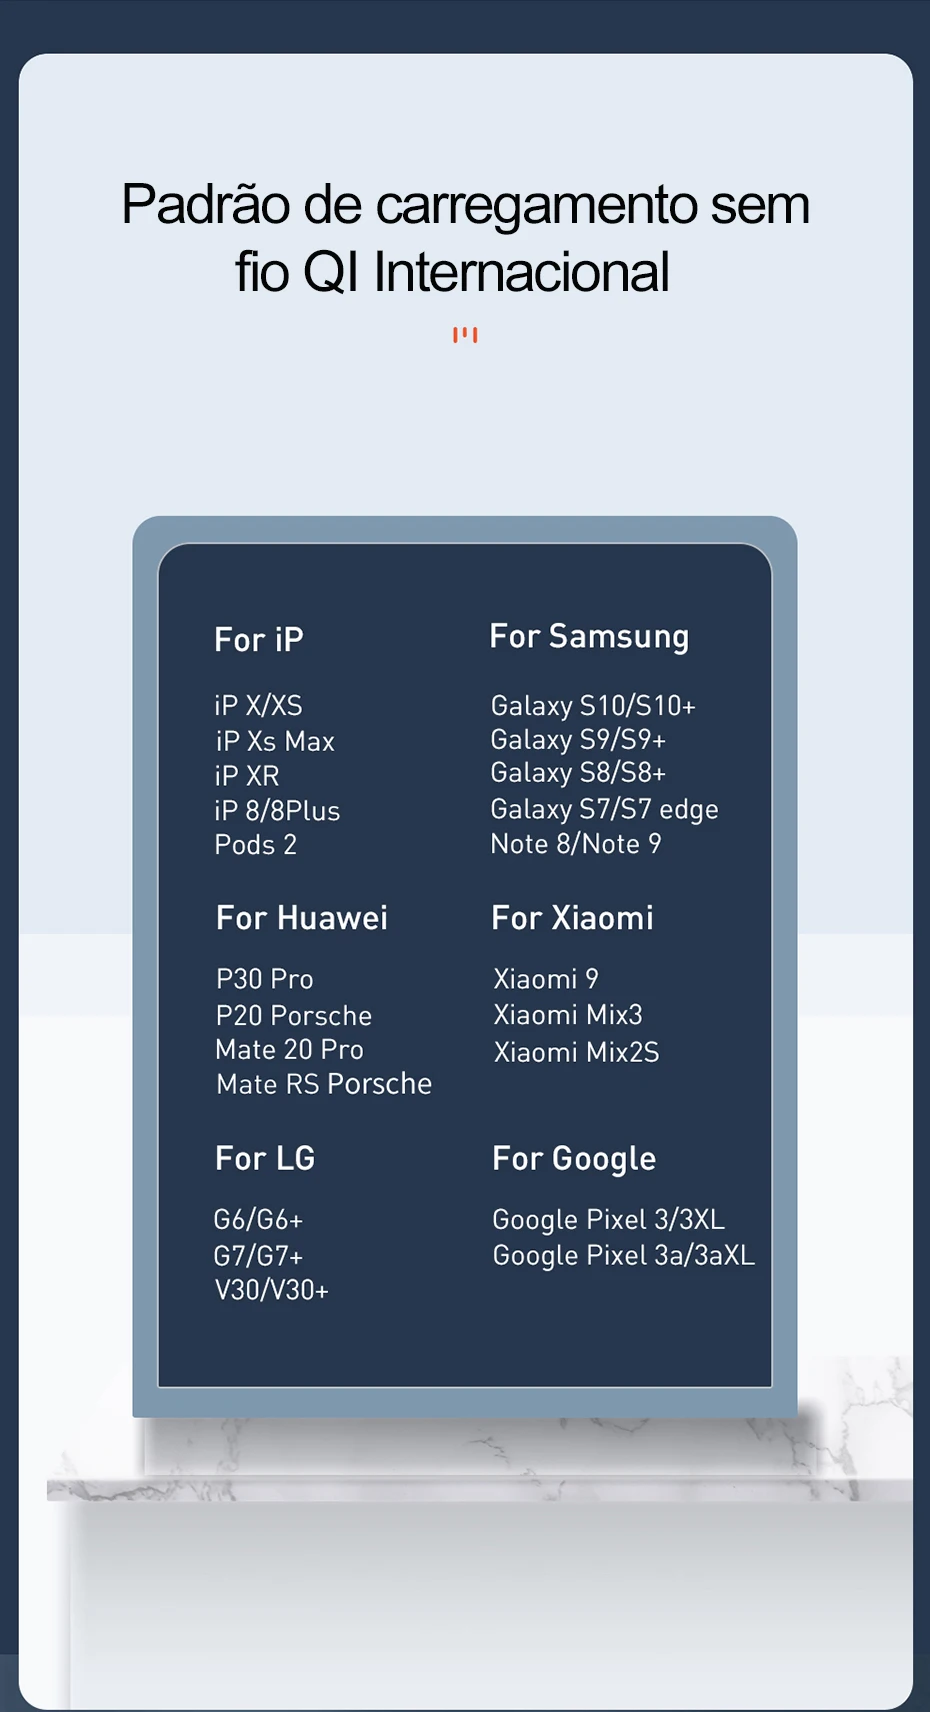
Task: Select the "Pods 2" entry
Action: (x=256, y=845)
